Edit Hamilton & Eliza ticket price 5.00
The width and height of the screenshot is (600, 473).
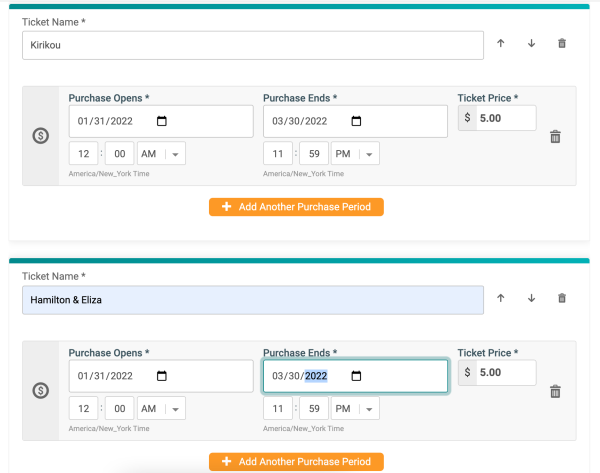click(506, 372)
